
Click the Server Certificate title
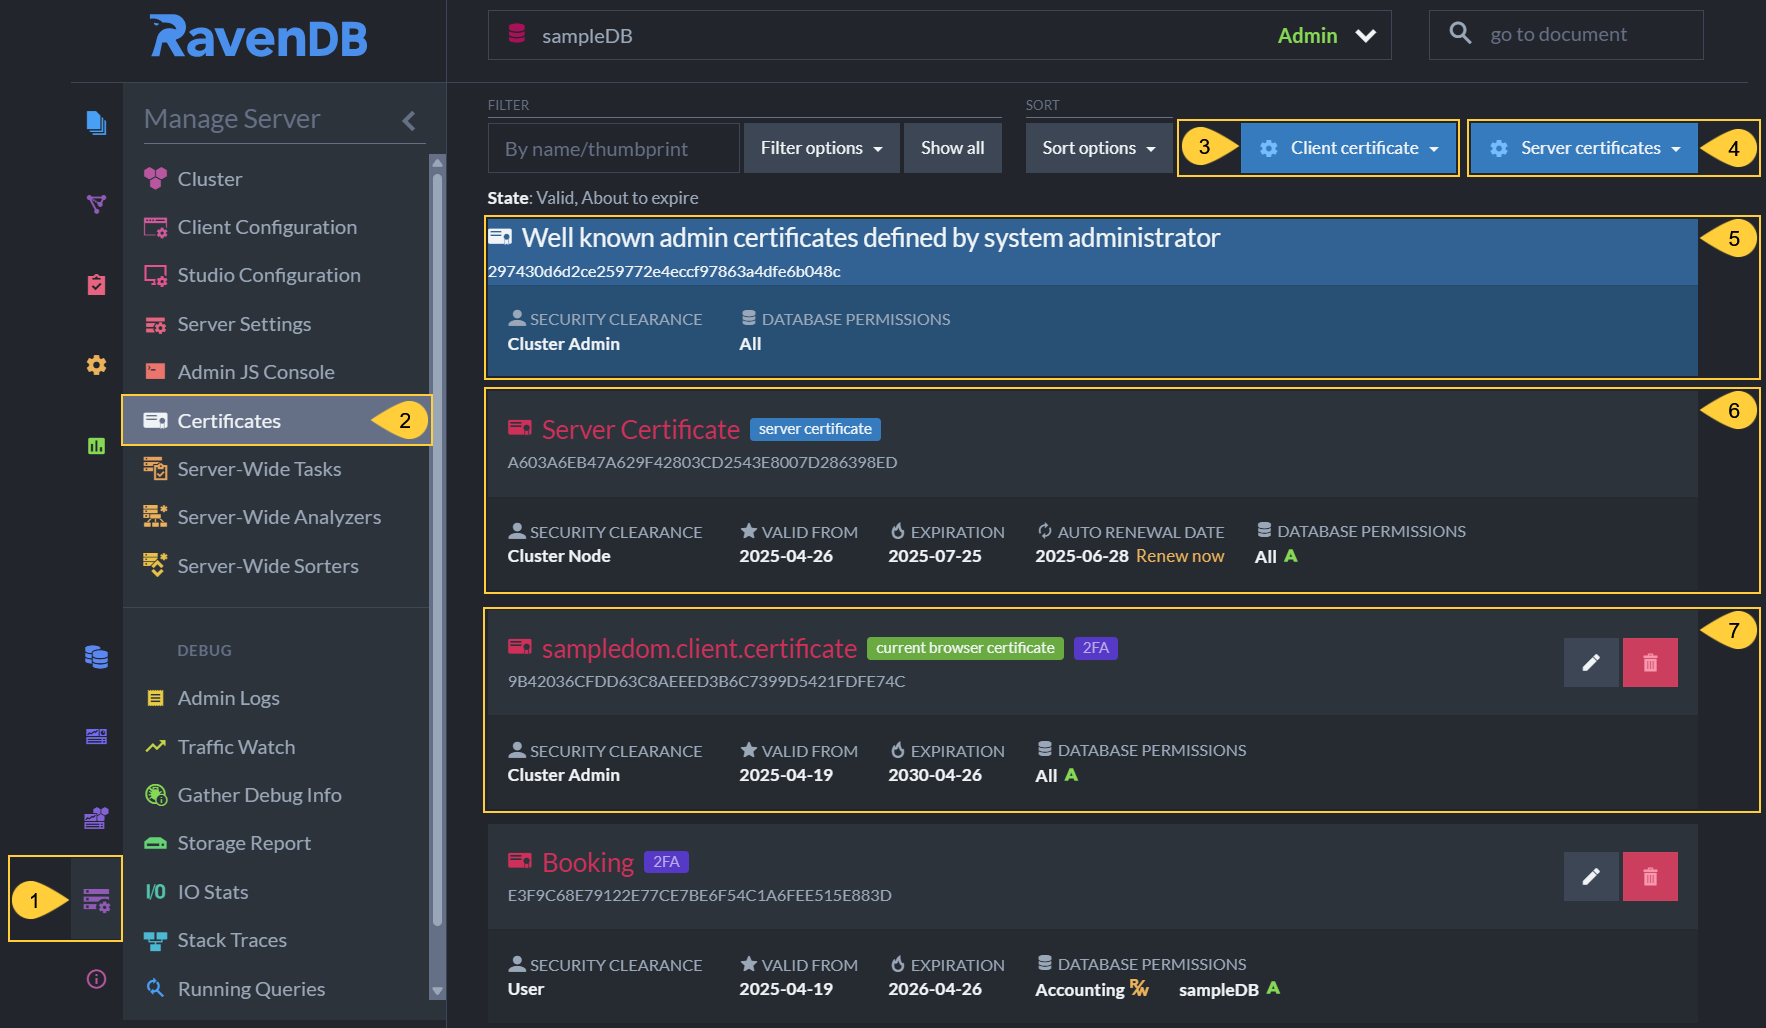(x=640, y=430)
